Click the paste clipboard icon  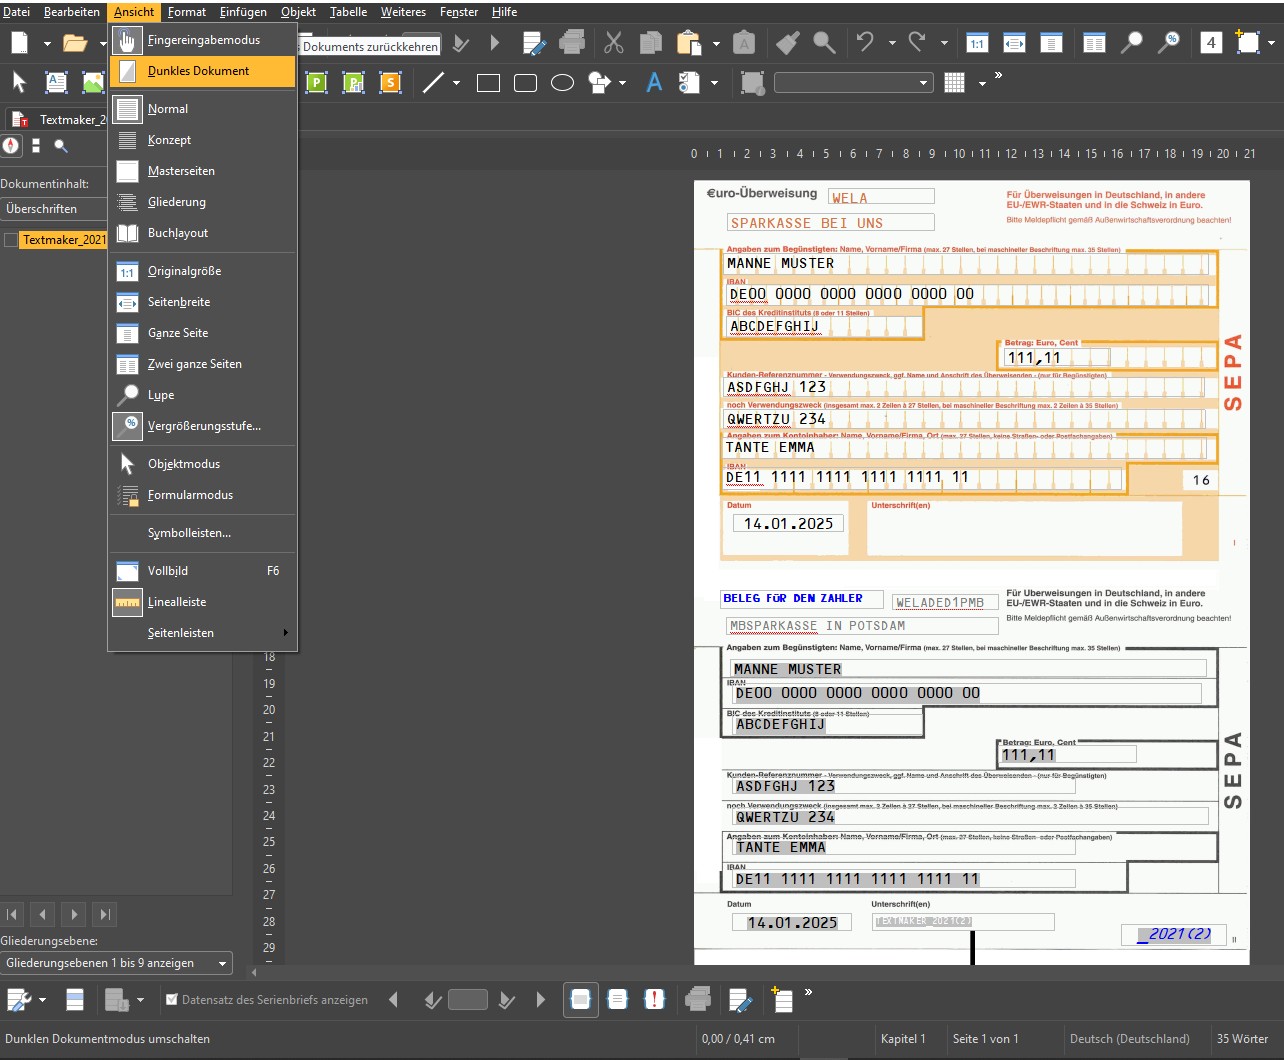coord(689,43)
